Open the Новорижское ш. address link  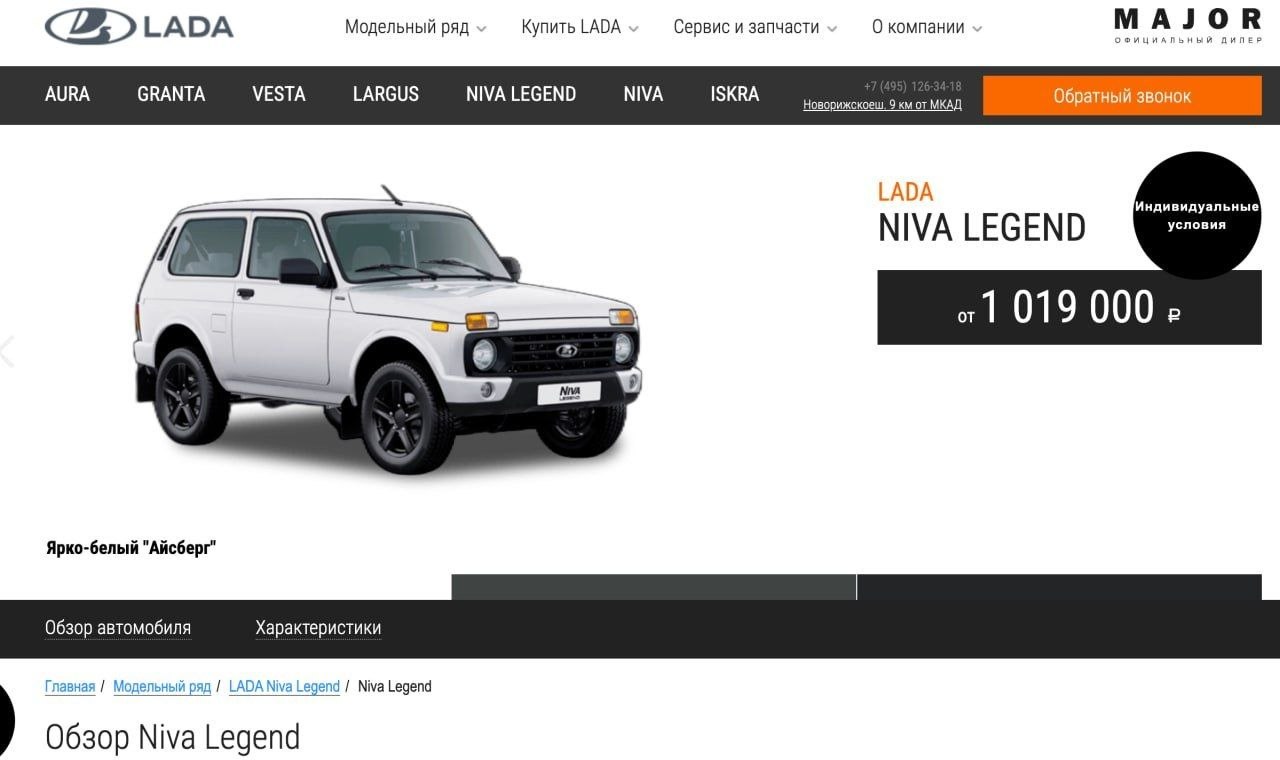click(882, 105)
